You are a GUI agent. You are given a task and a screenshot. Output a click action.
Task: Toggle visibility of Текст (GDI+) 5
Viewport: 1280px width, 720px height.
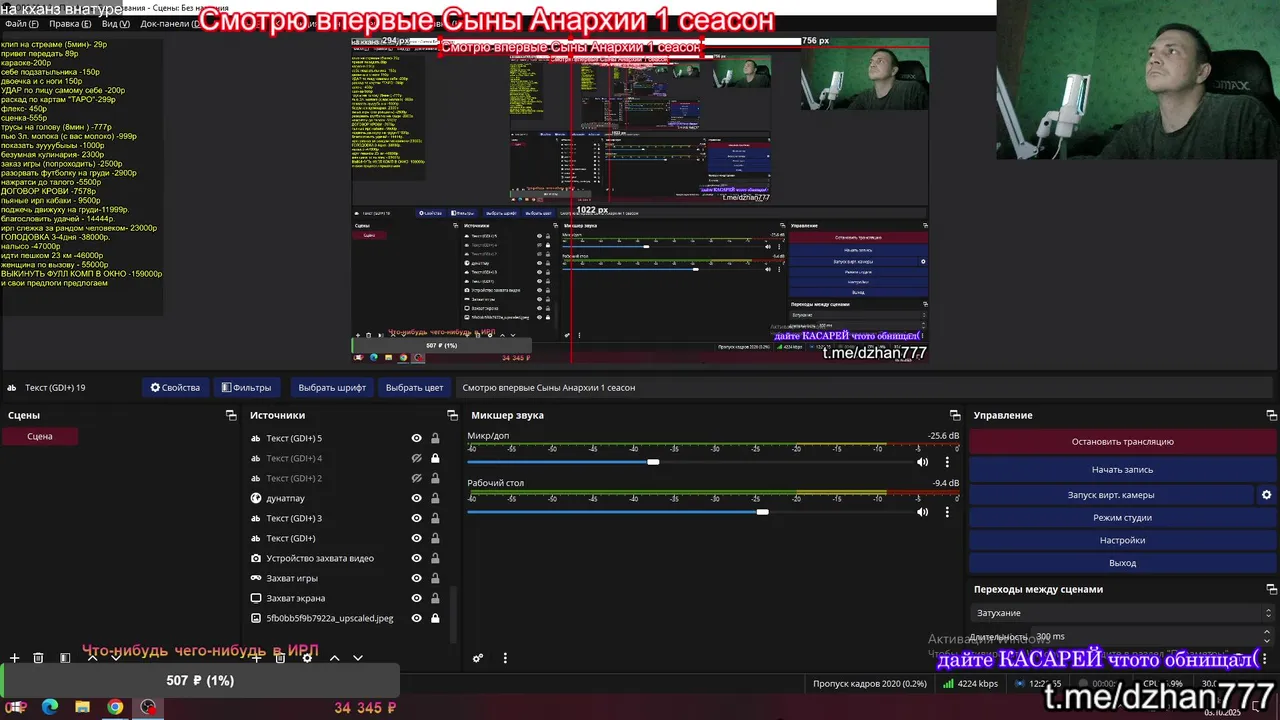(x=417, y=438)
